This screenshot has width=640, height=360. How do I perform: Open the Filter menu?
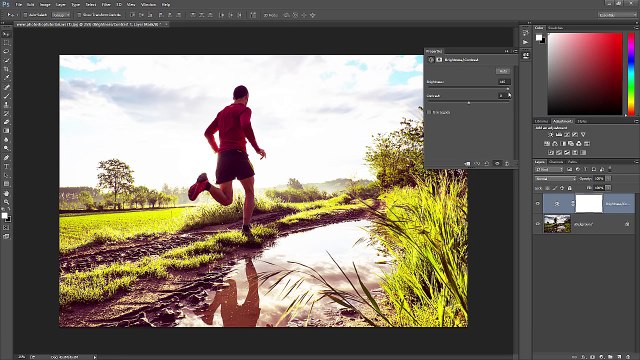pos(106,4)
